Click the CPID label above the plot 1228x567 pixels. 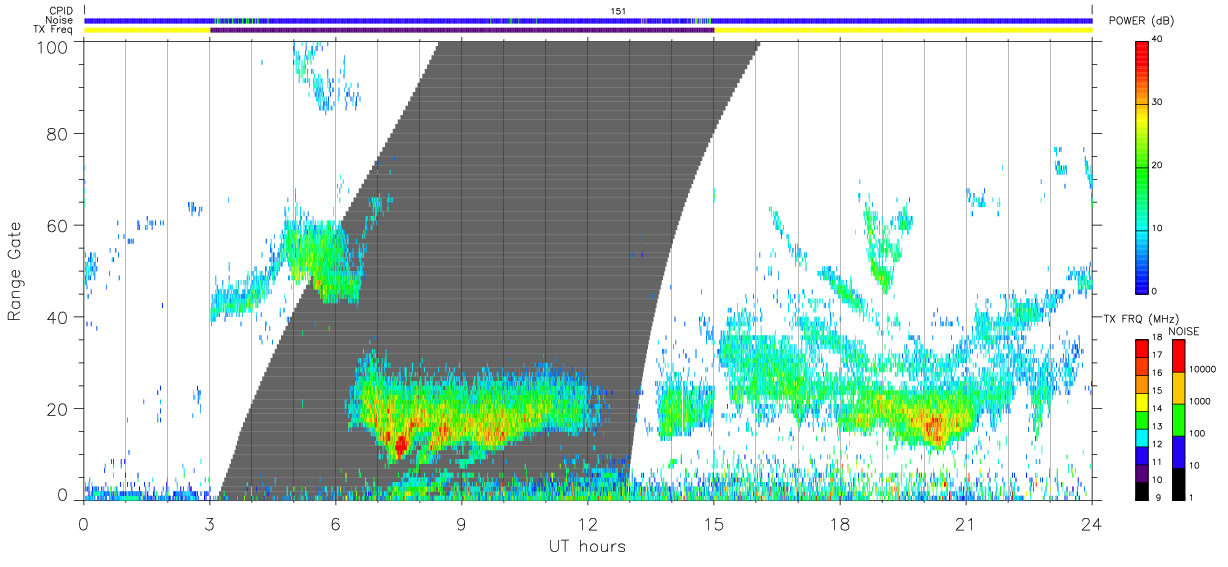pos(62,11)
